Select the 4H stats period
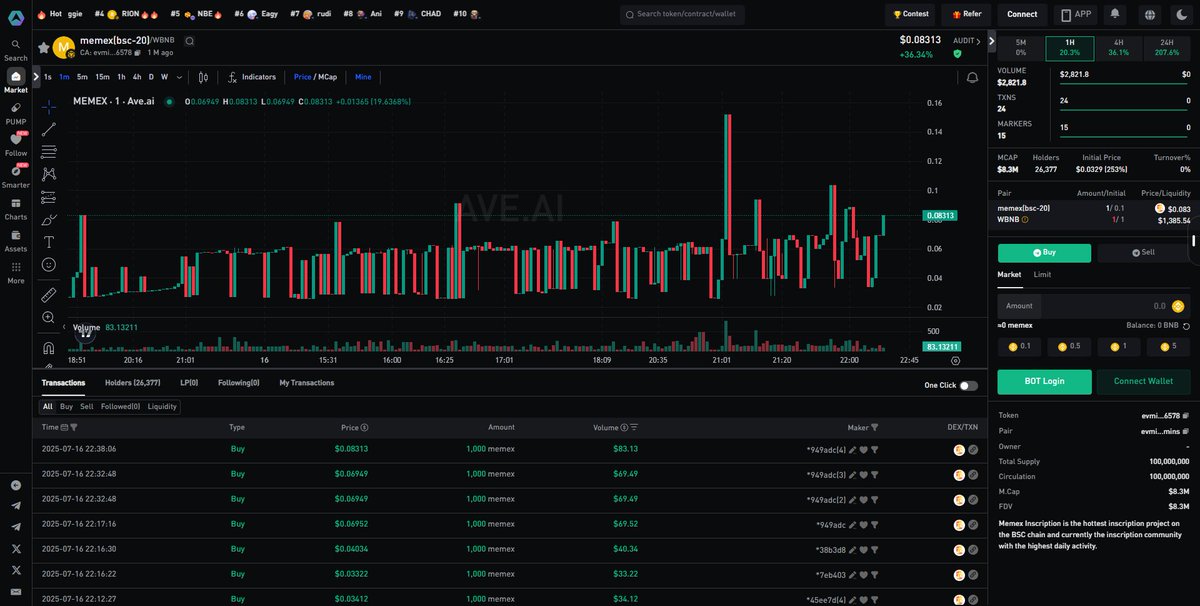Screen dimensions: 1200x606 1118,47
